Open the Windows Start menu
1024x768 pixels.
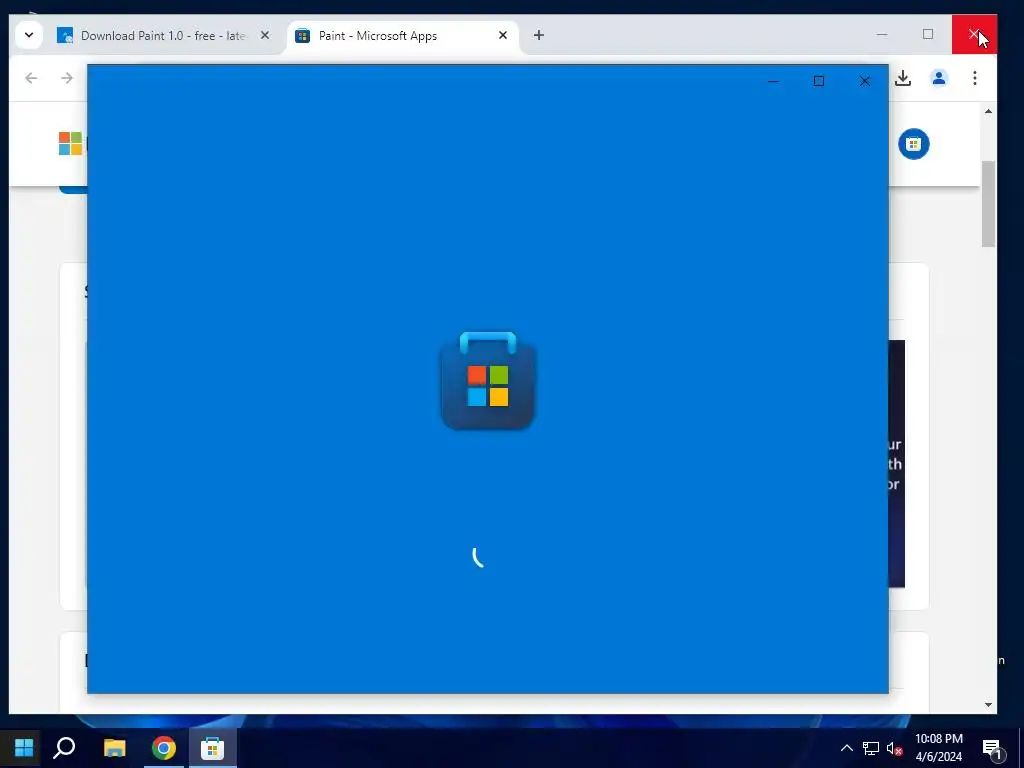(24, 747)
